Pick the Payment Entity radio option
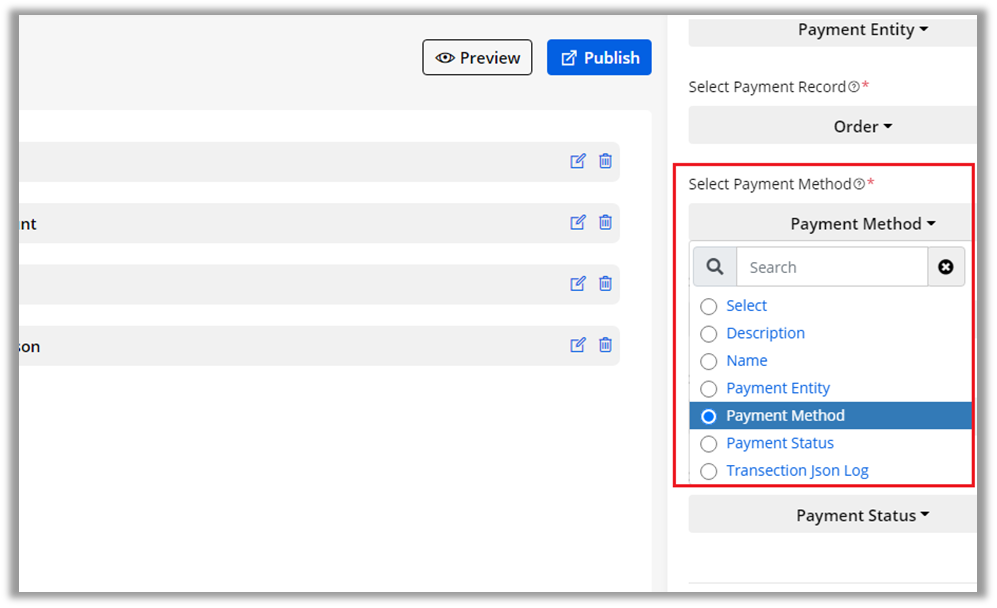The image size is (997, 608). (709, 389)
